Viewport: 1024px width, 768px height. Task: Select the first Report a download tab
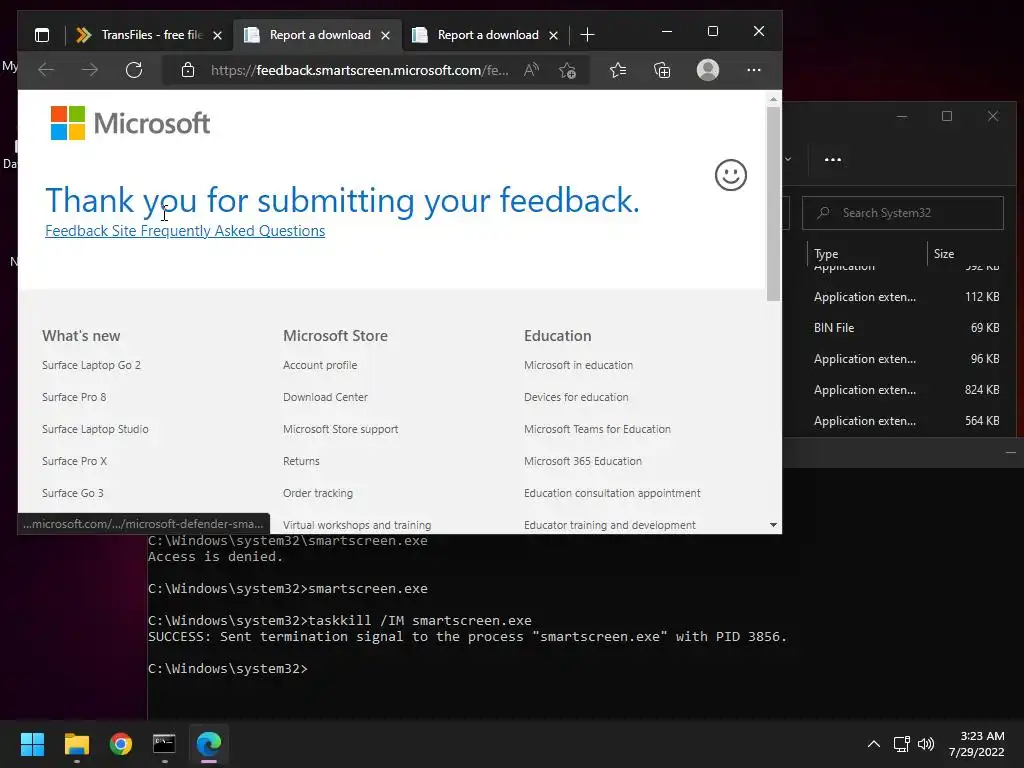(317, 35)
